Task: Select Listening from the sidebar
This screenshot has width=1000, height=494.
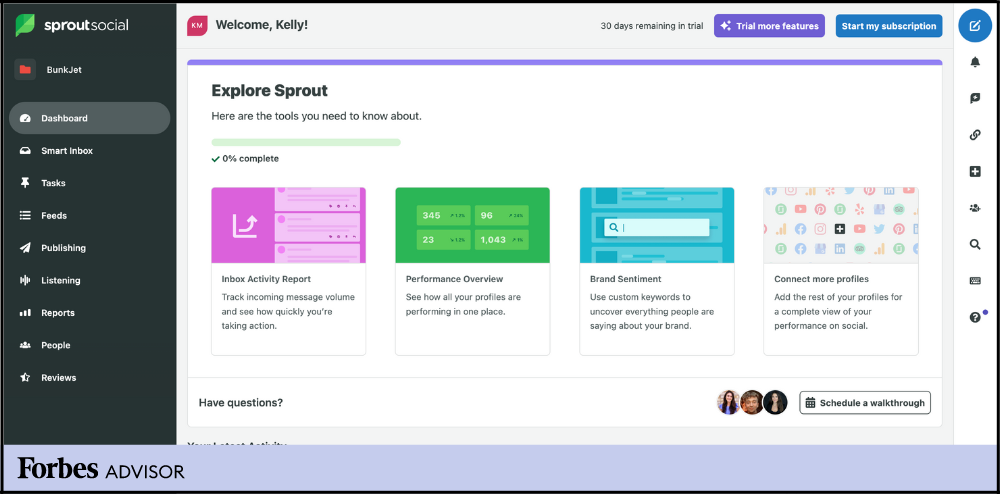Action: [x=60, y=281]
